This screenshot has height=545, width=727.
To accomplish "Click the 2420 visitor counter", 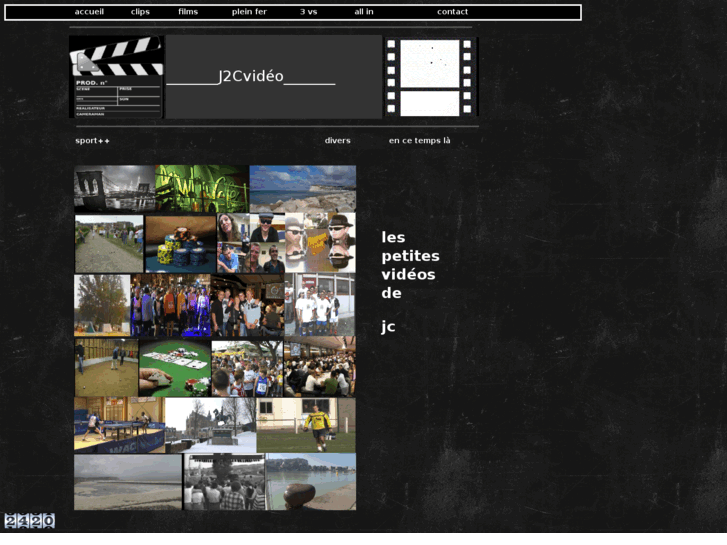I will click(30, 520).
